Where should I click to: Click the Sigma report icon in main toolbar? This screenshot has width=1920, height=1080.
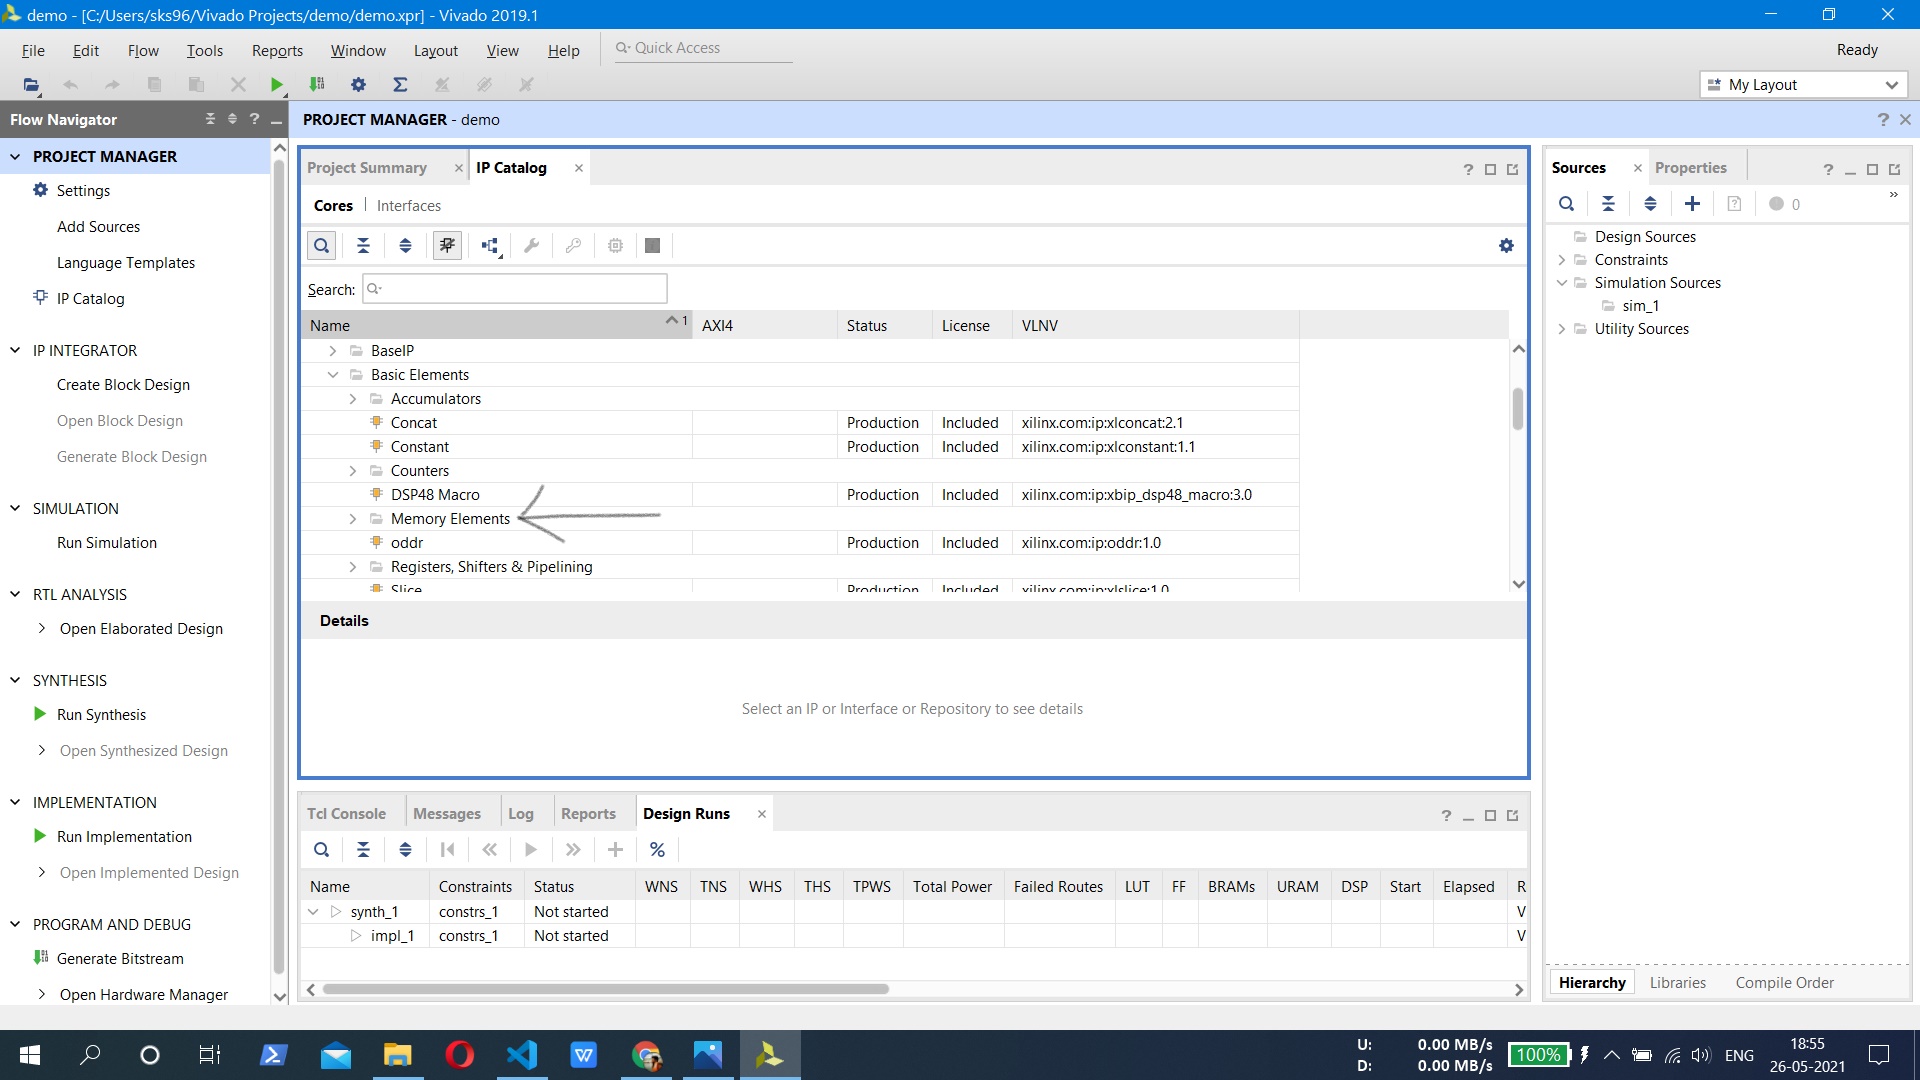[x=400, y=85]
